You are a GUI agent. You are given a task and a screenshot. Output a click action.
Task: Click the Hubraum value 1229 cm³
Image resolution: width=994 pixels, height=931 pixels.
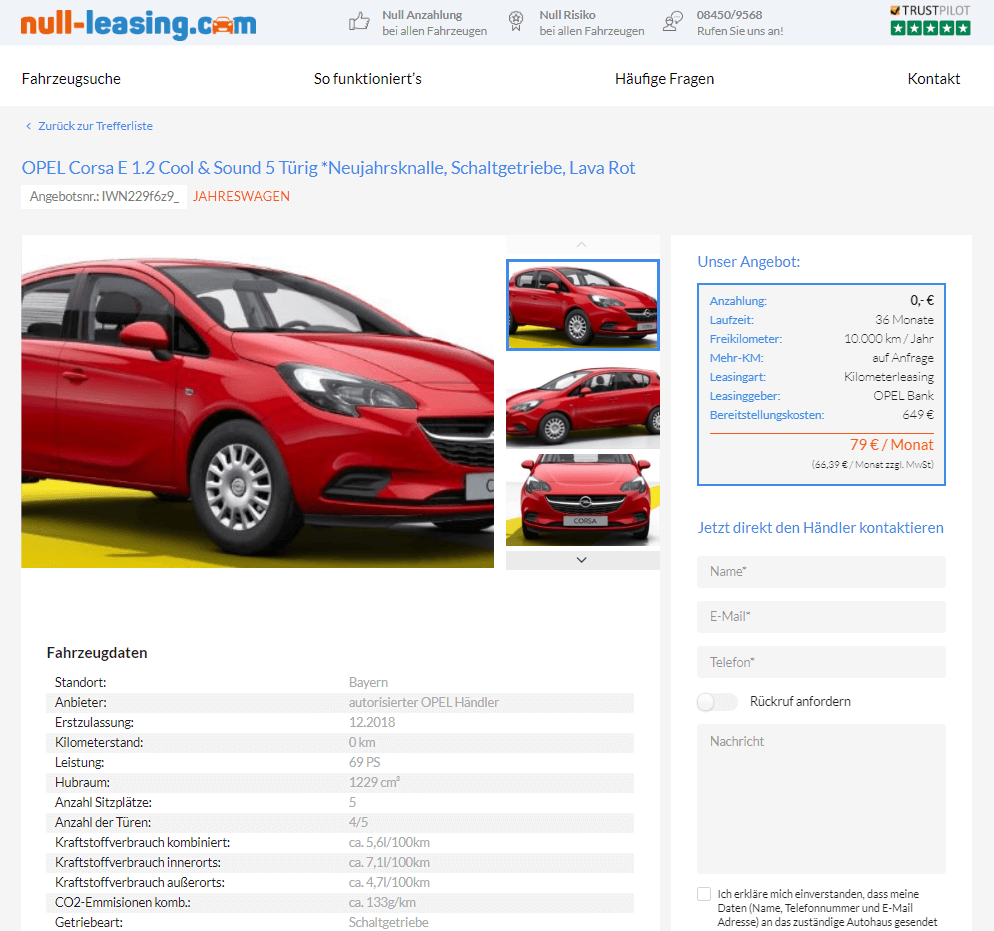click(374, 783)
